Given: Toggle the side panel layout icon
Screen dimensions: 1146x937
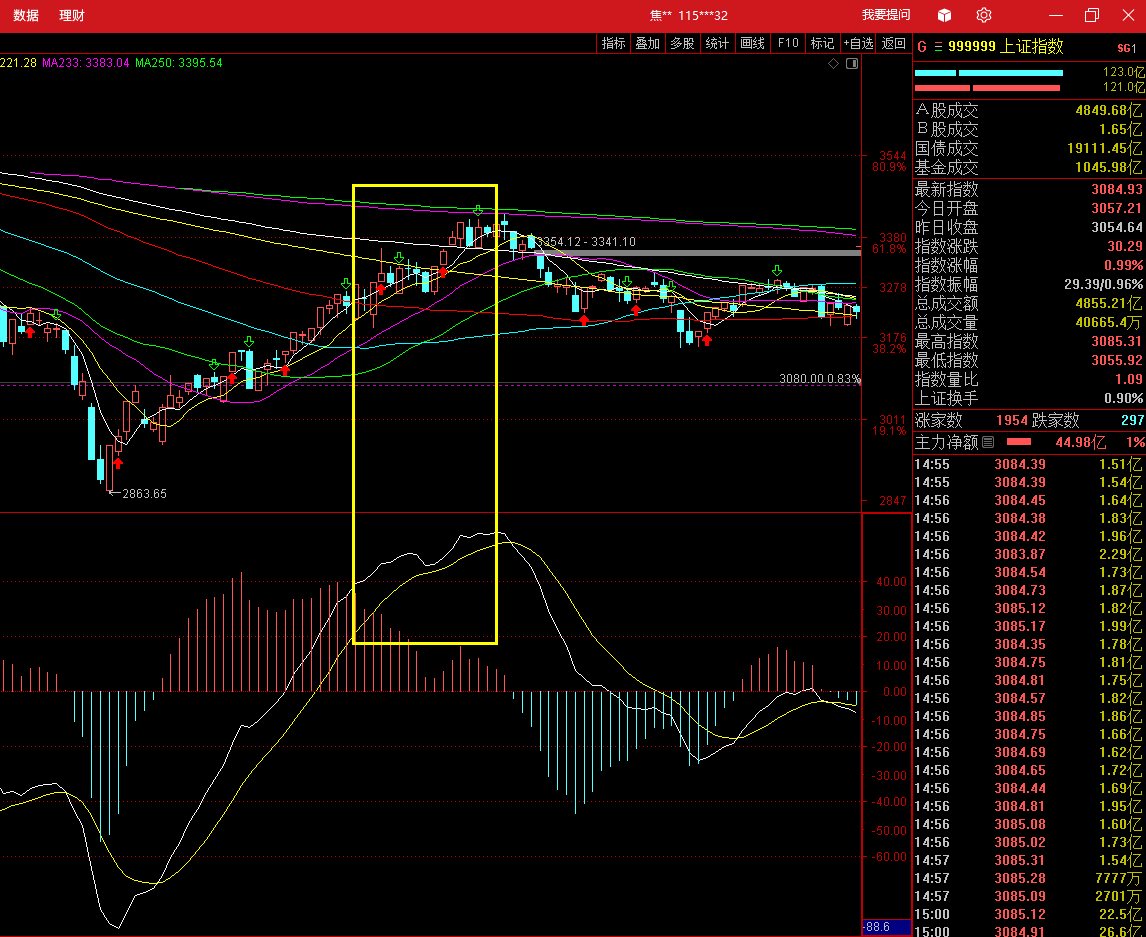Looking at the screenshot, I should (x=851, y=64).
